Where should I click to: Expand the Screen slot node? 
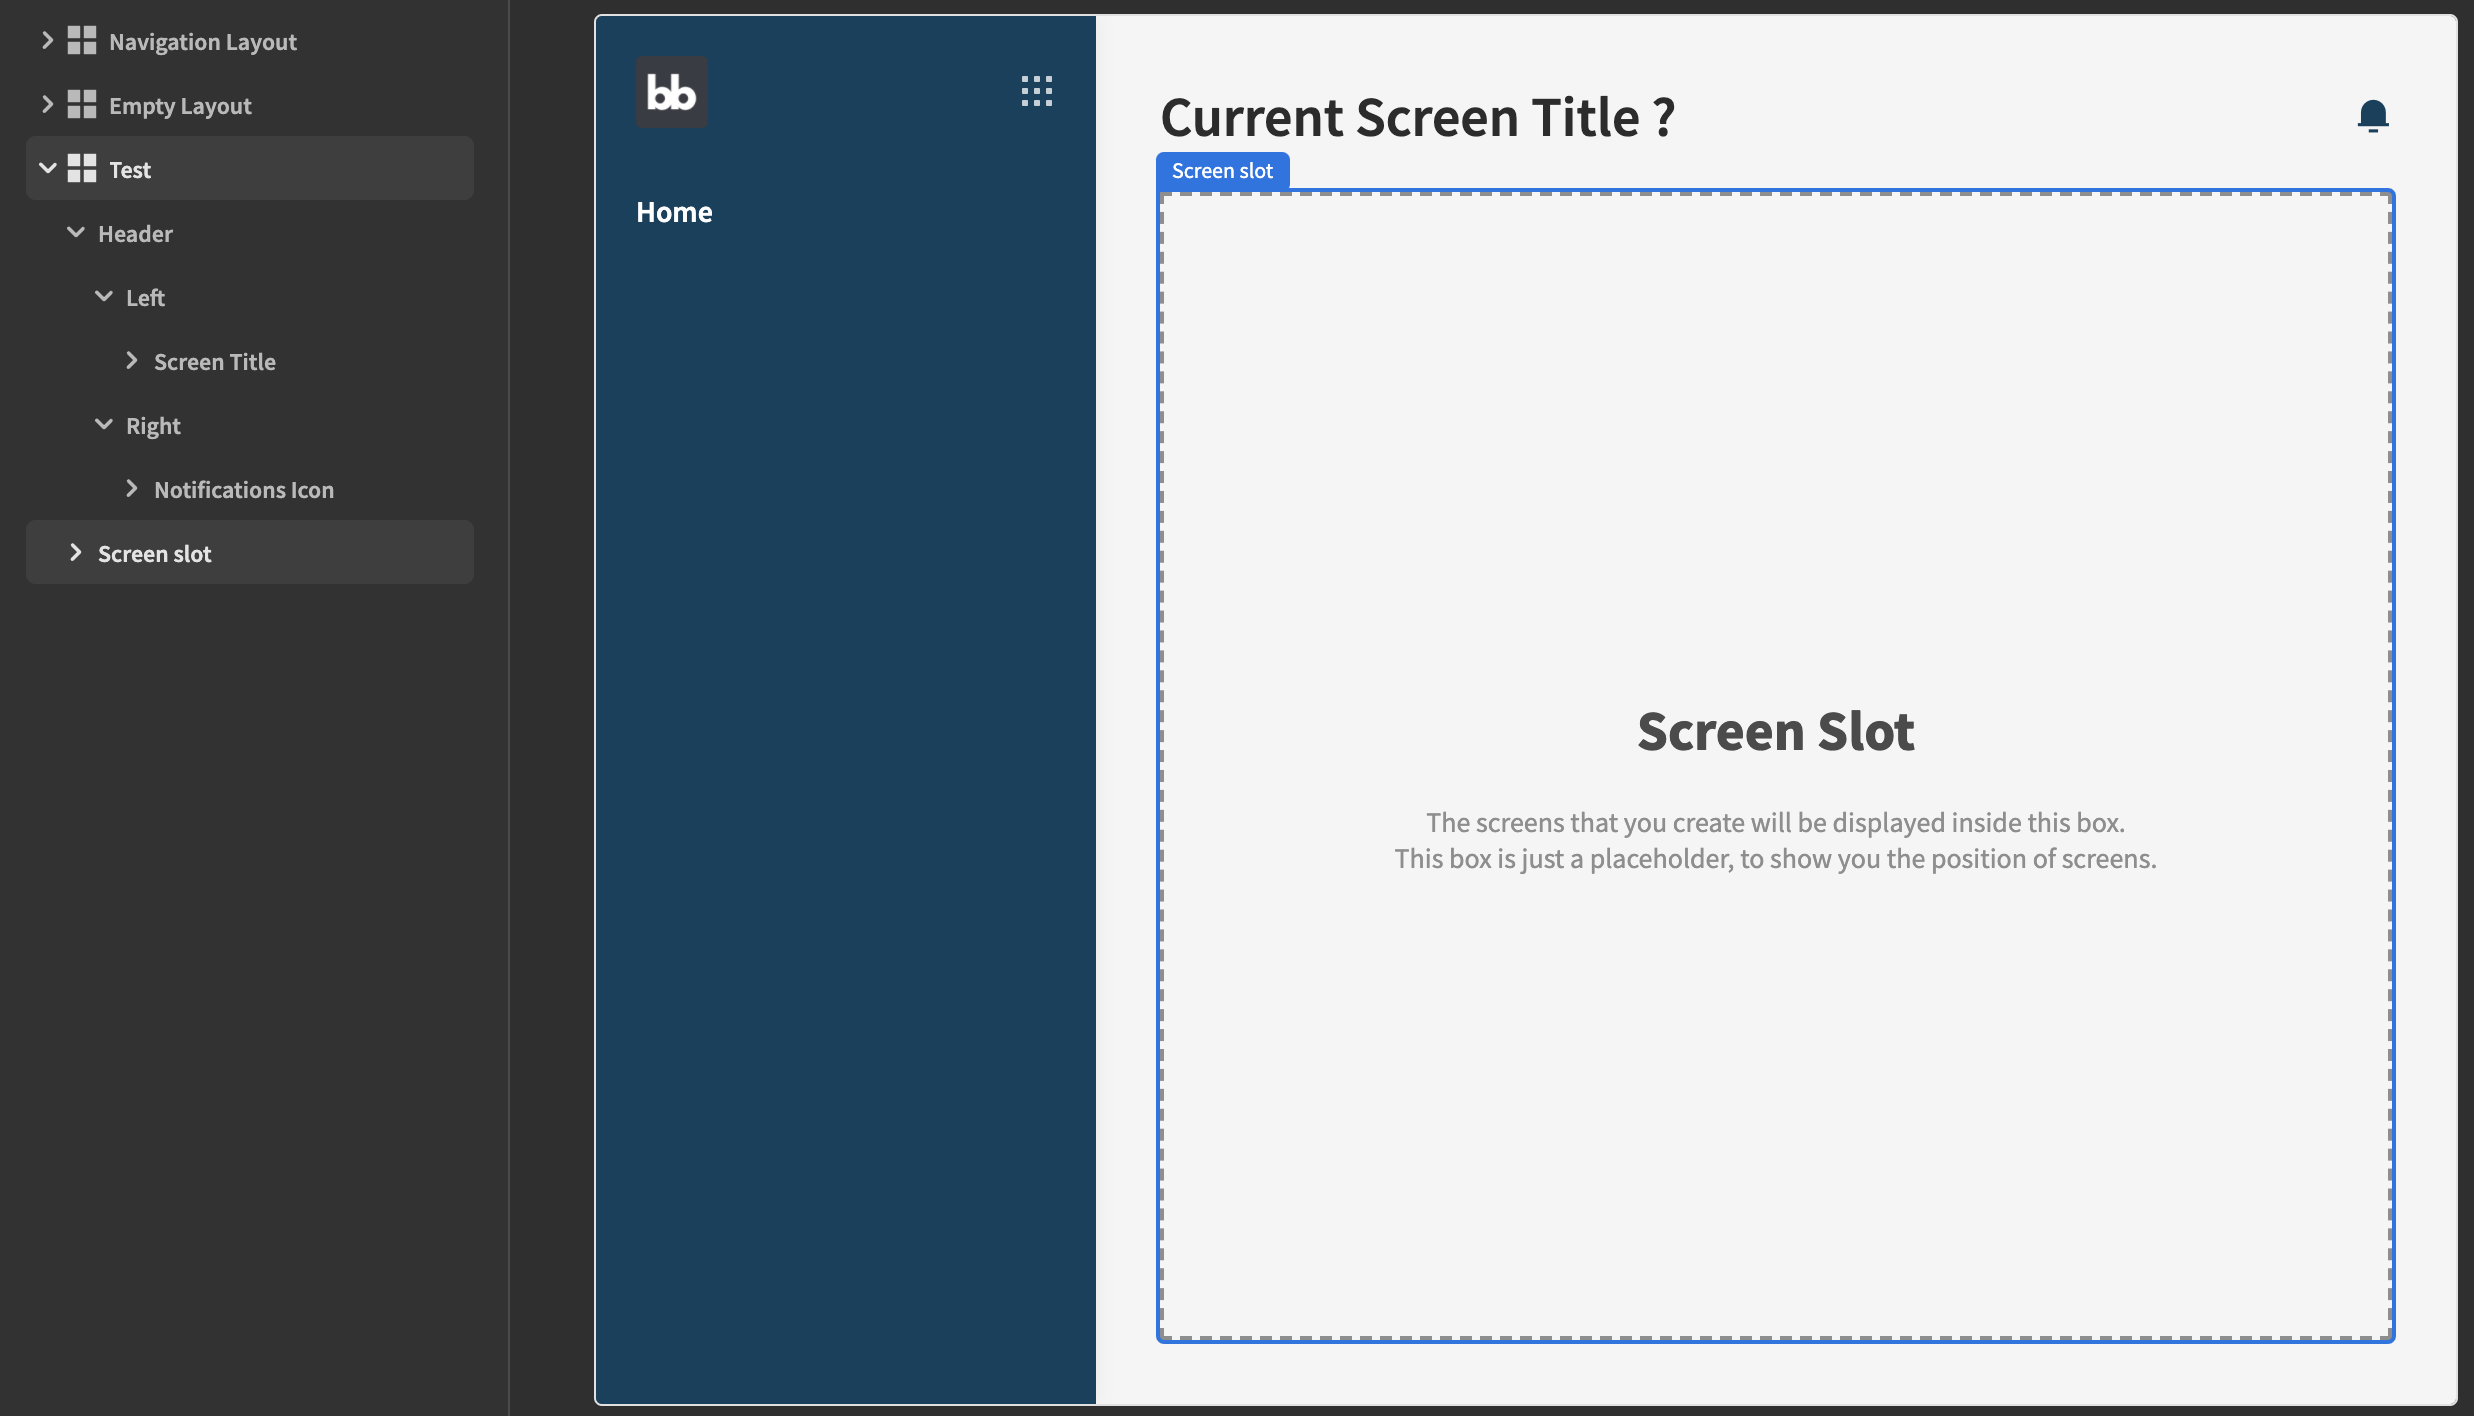(x=76, y=551)
